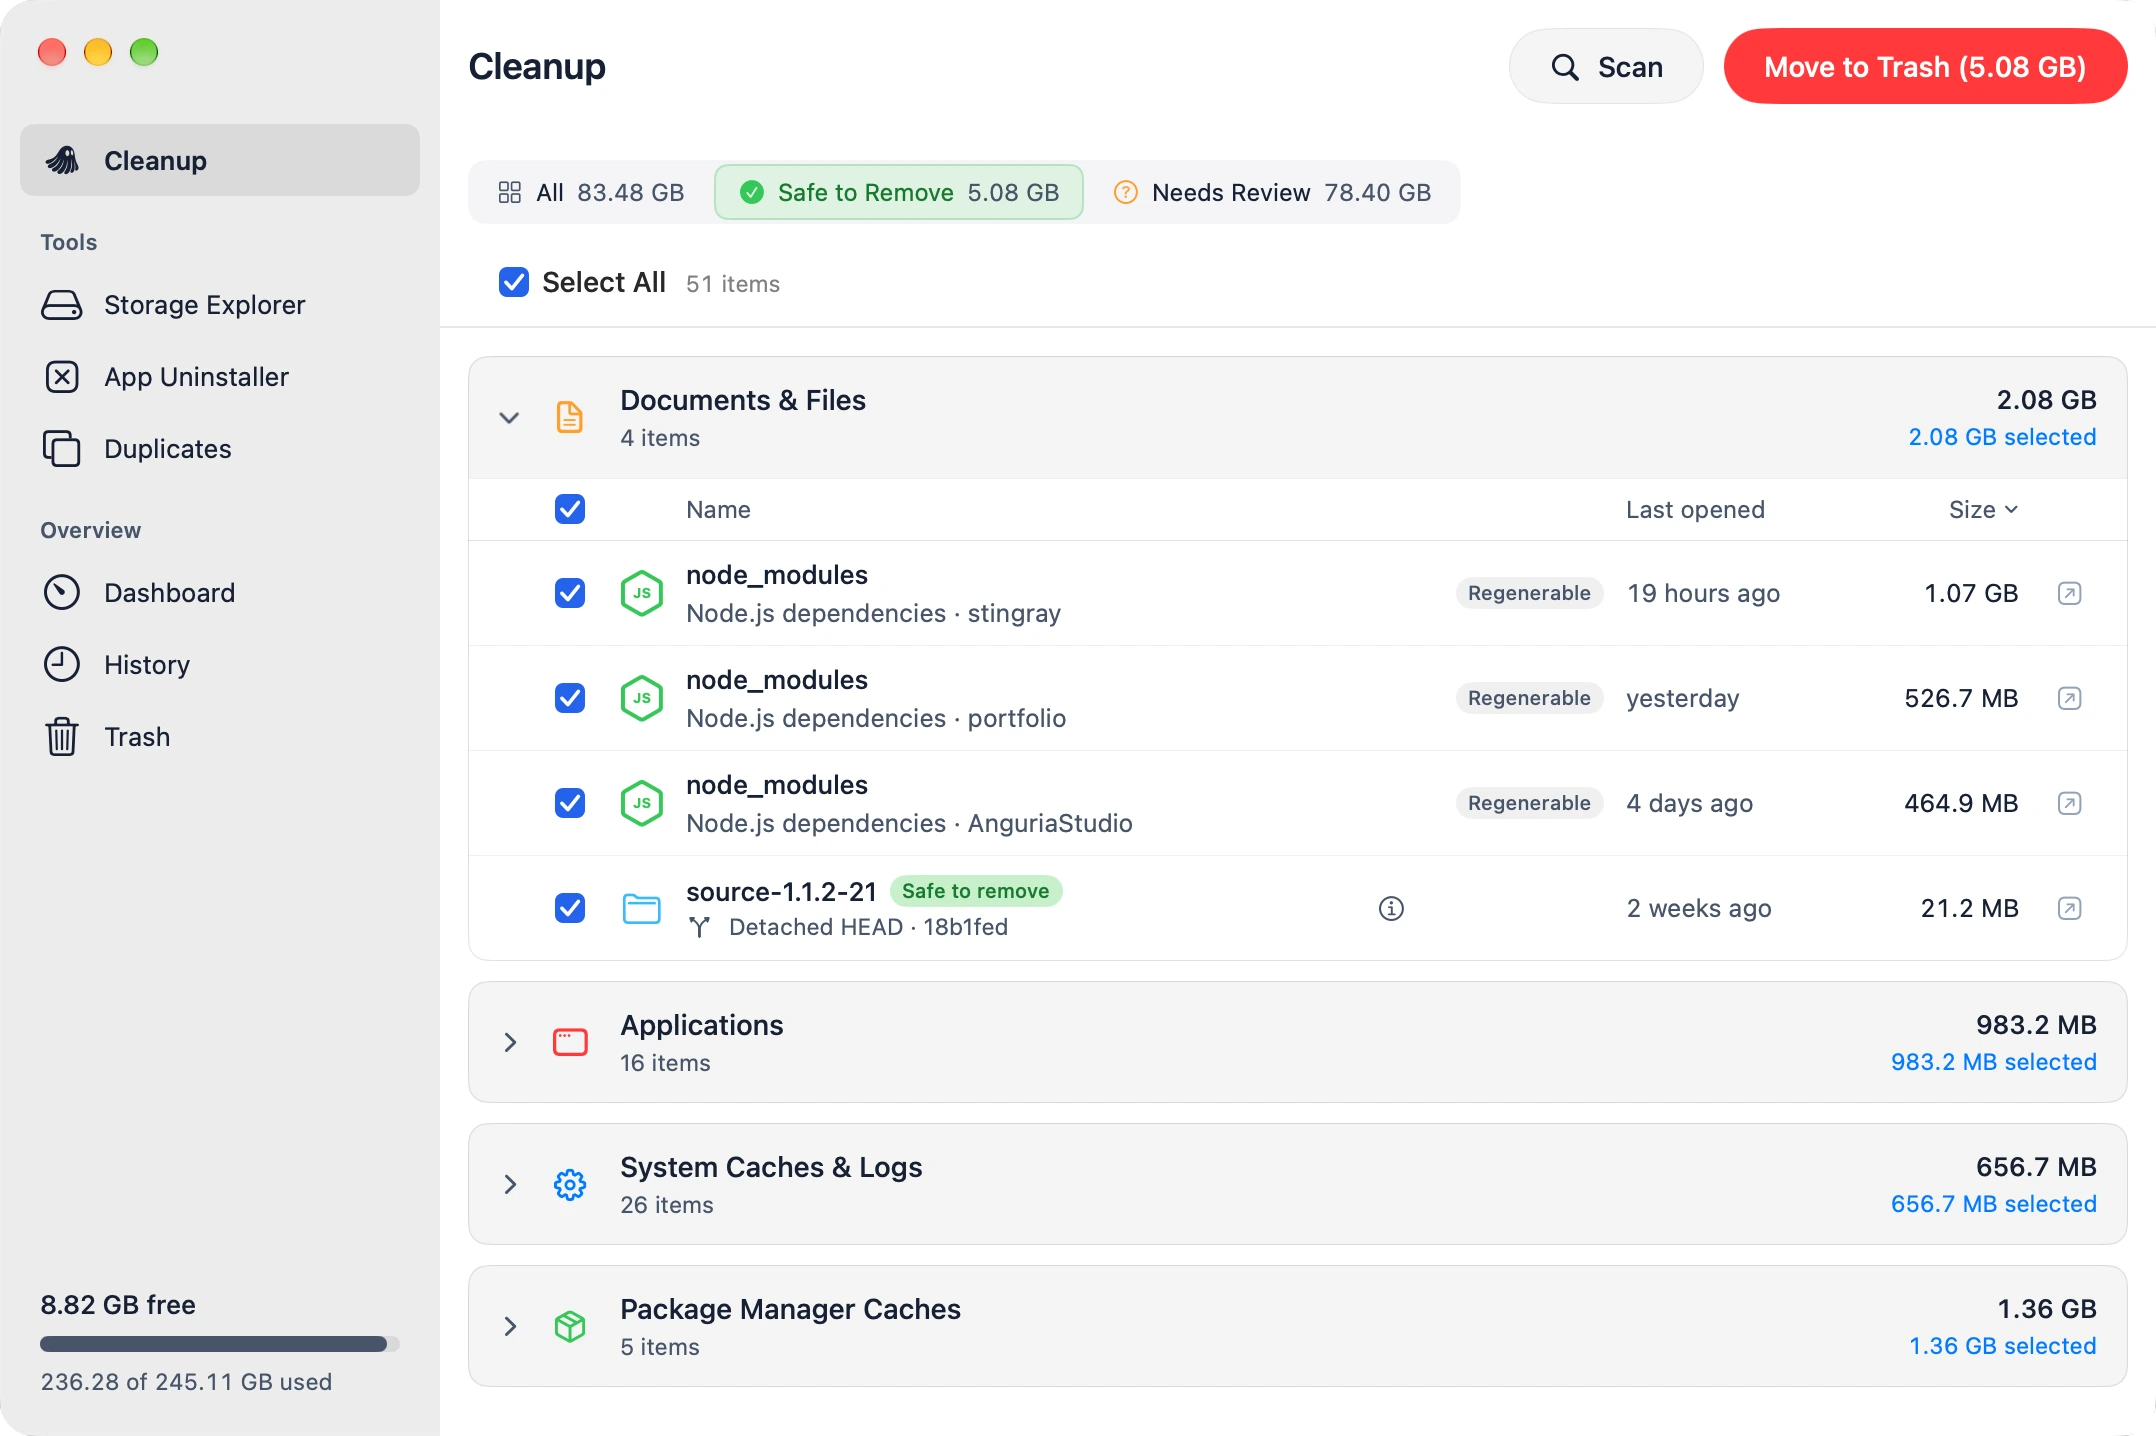Image resolution: width=2156 pixels, height=1436 pixels.
Task: Sort by the Size column
Action: coord(1984,509)
